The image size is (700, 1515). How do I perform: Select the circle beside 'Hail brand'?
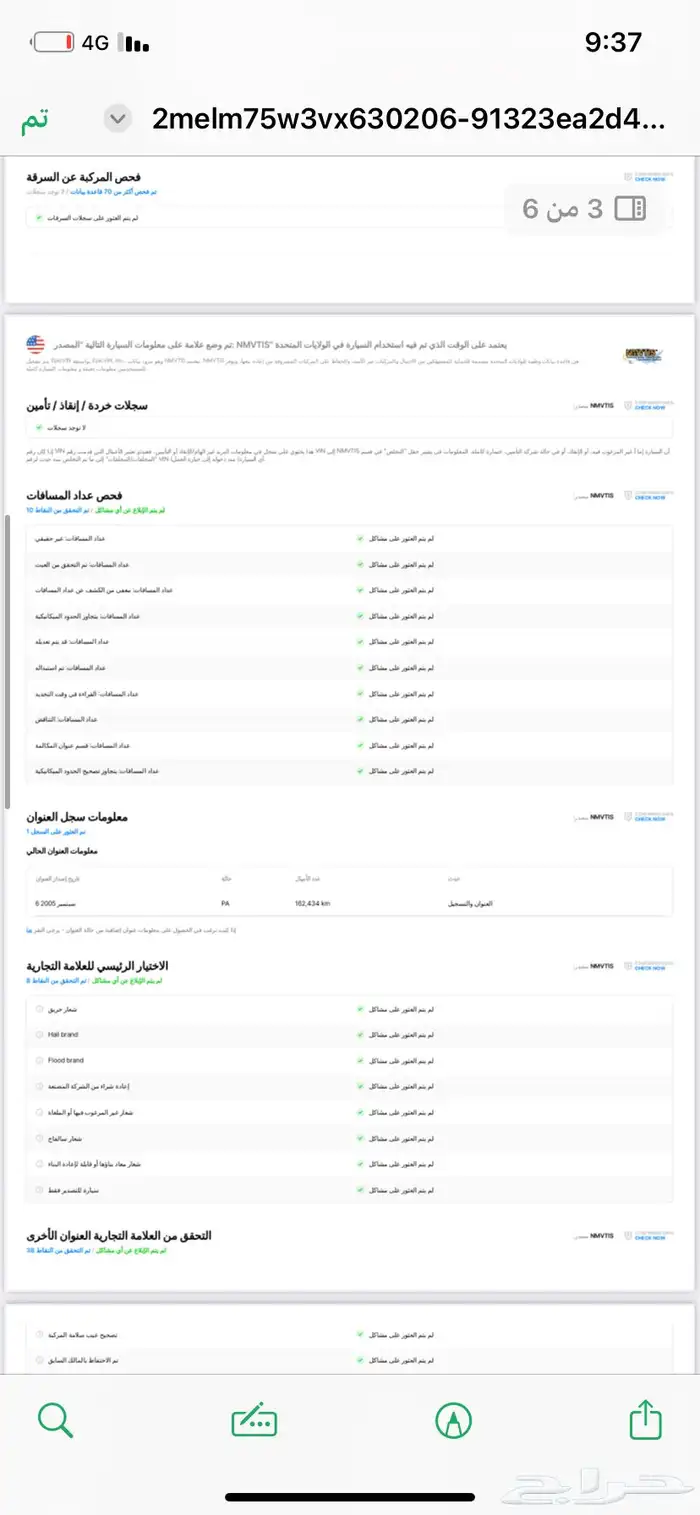(x=39, y=1034)
